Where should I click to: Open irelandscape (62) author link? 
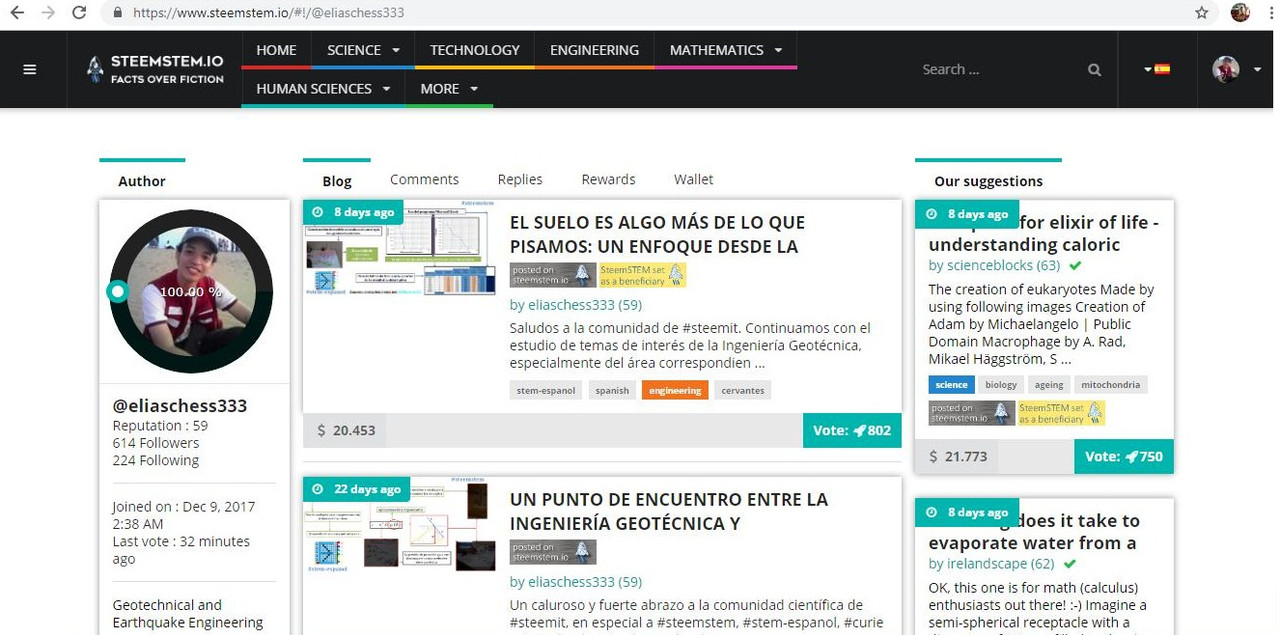991,564
